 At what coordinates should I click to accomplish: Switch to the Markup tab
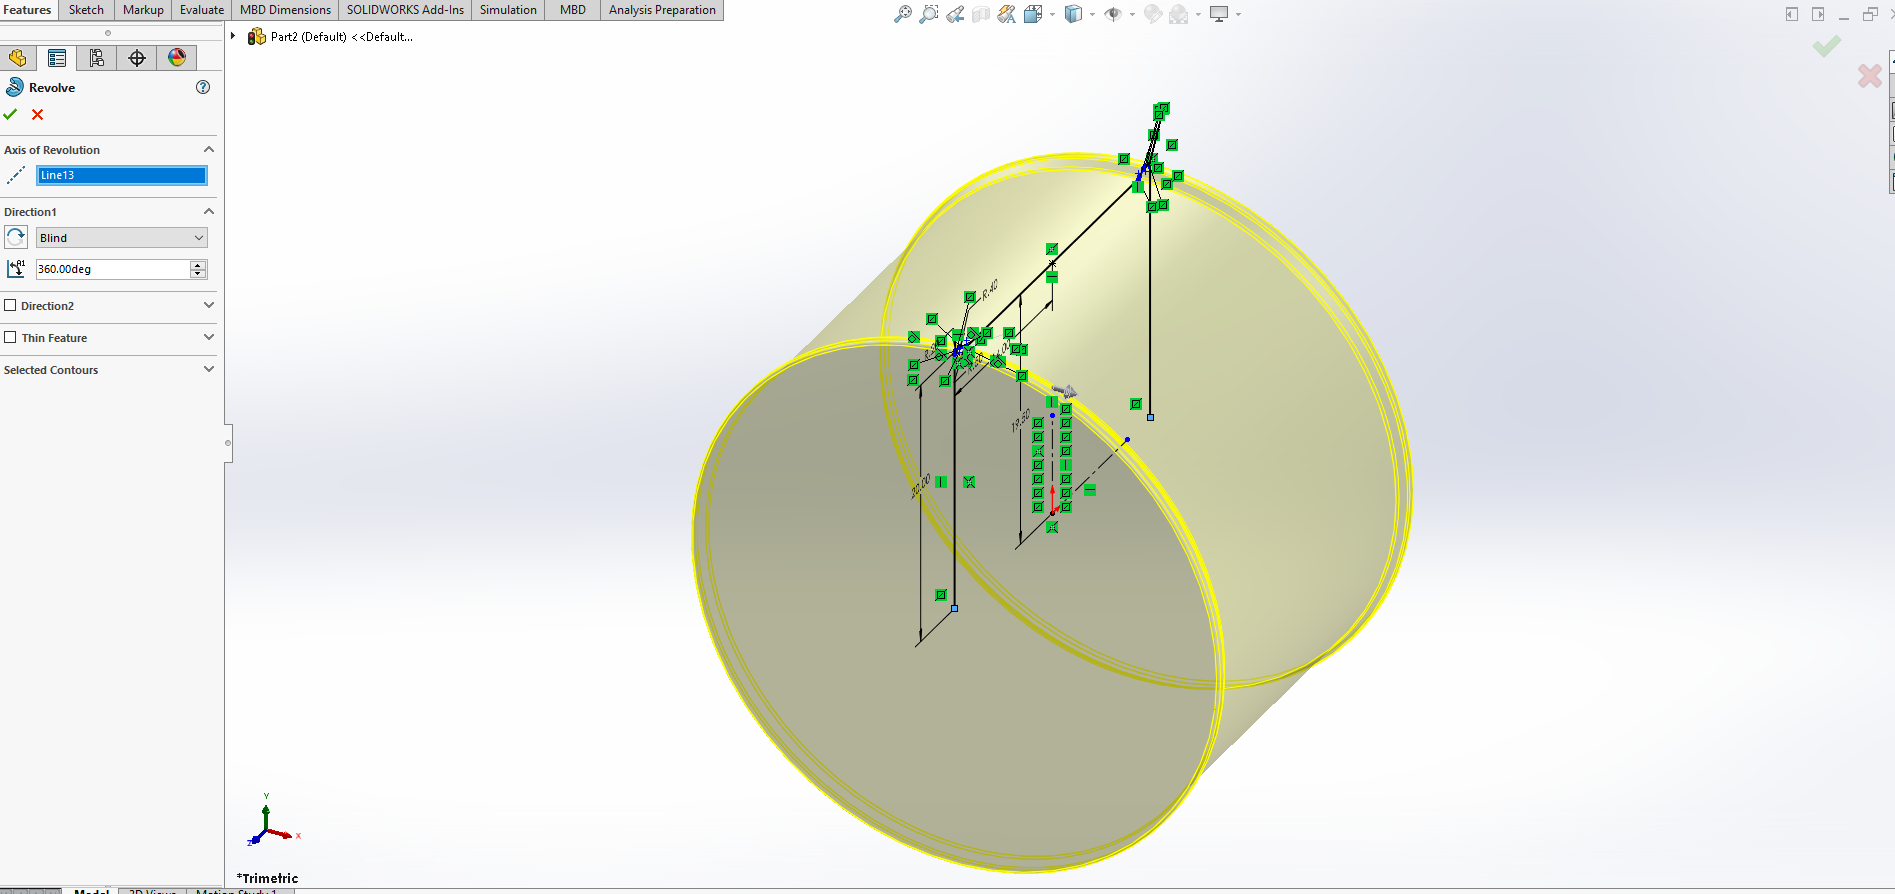tap(143, 10)
